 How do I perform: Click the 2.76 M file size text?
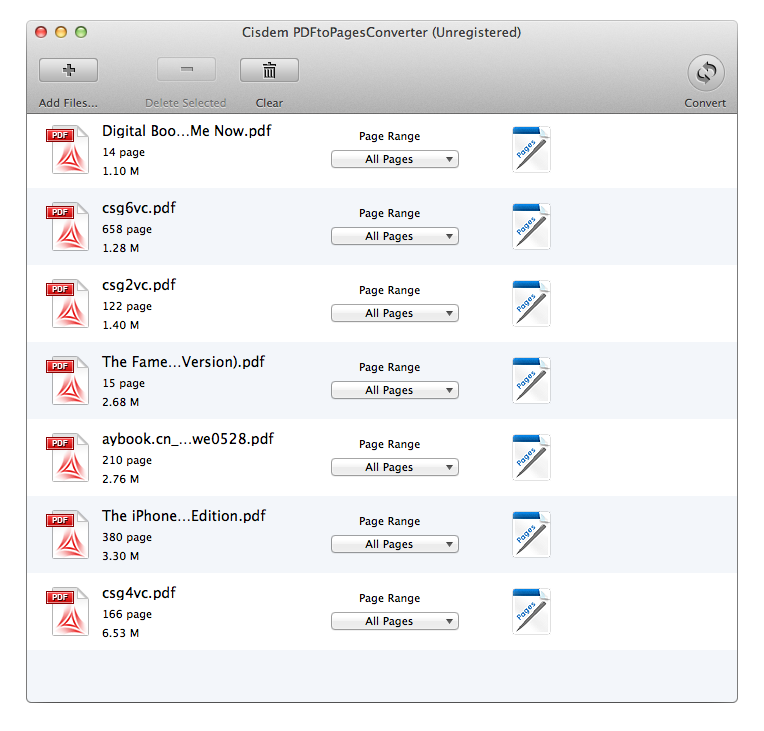pos(120,479)
